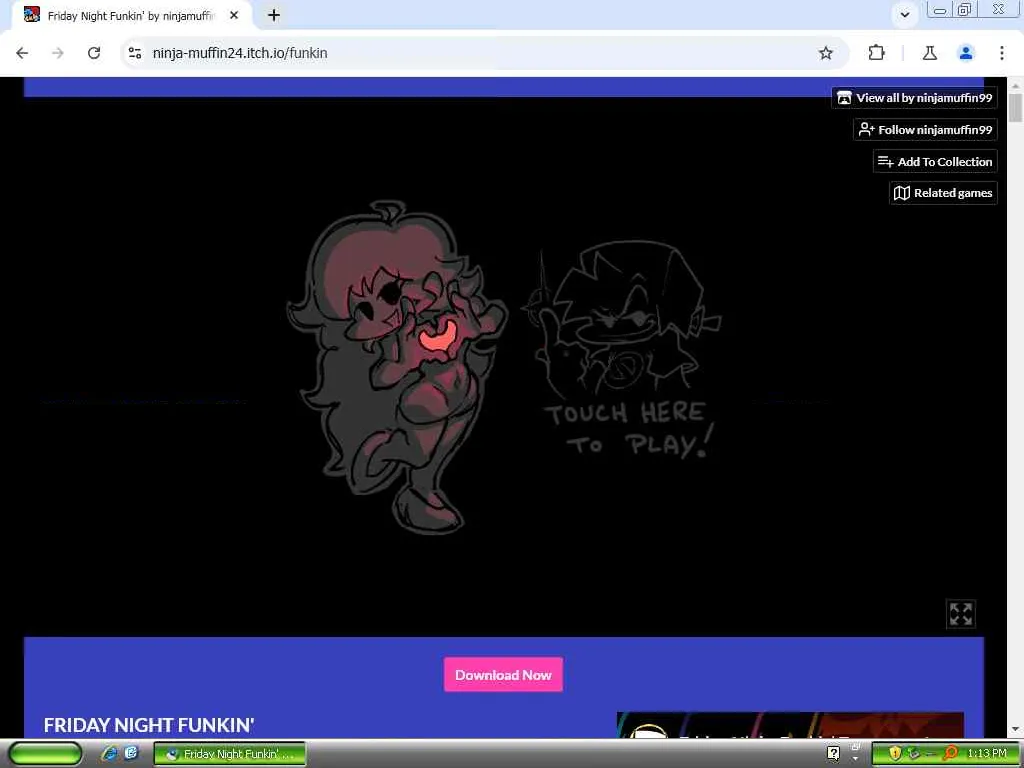Open the Extensions puzzle icon
This screenshot has width=1024, height=768.
point(876,53)
